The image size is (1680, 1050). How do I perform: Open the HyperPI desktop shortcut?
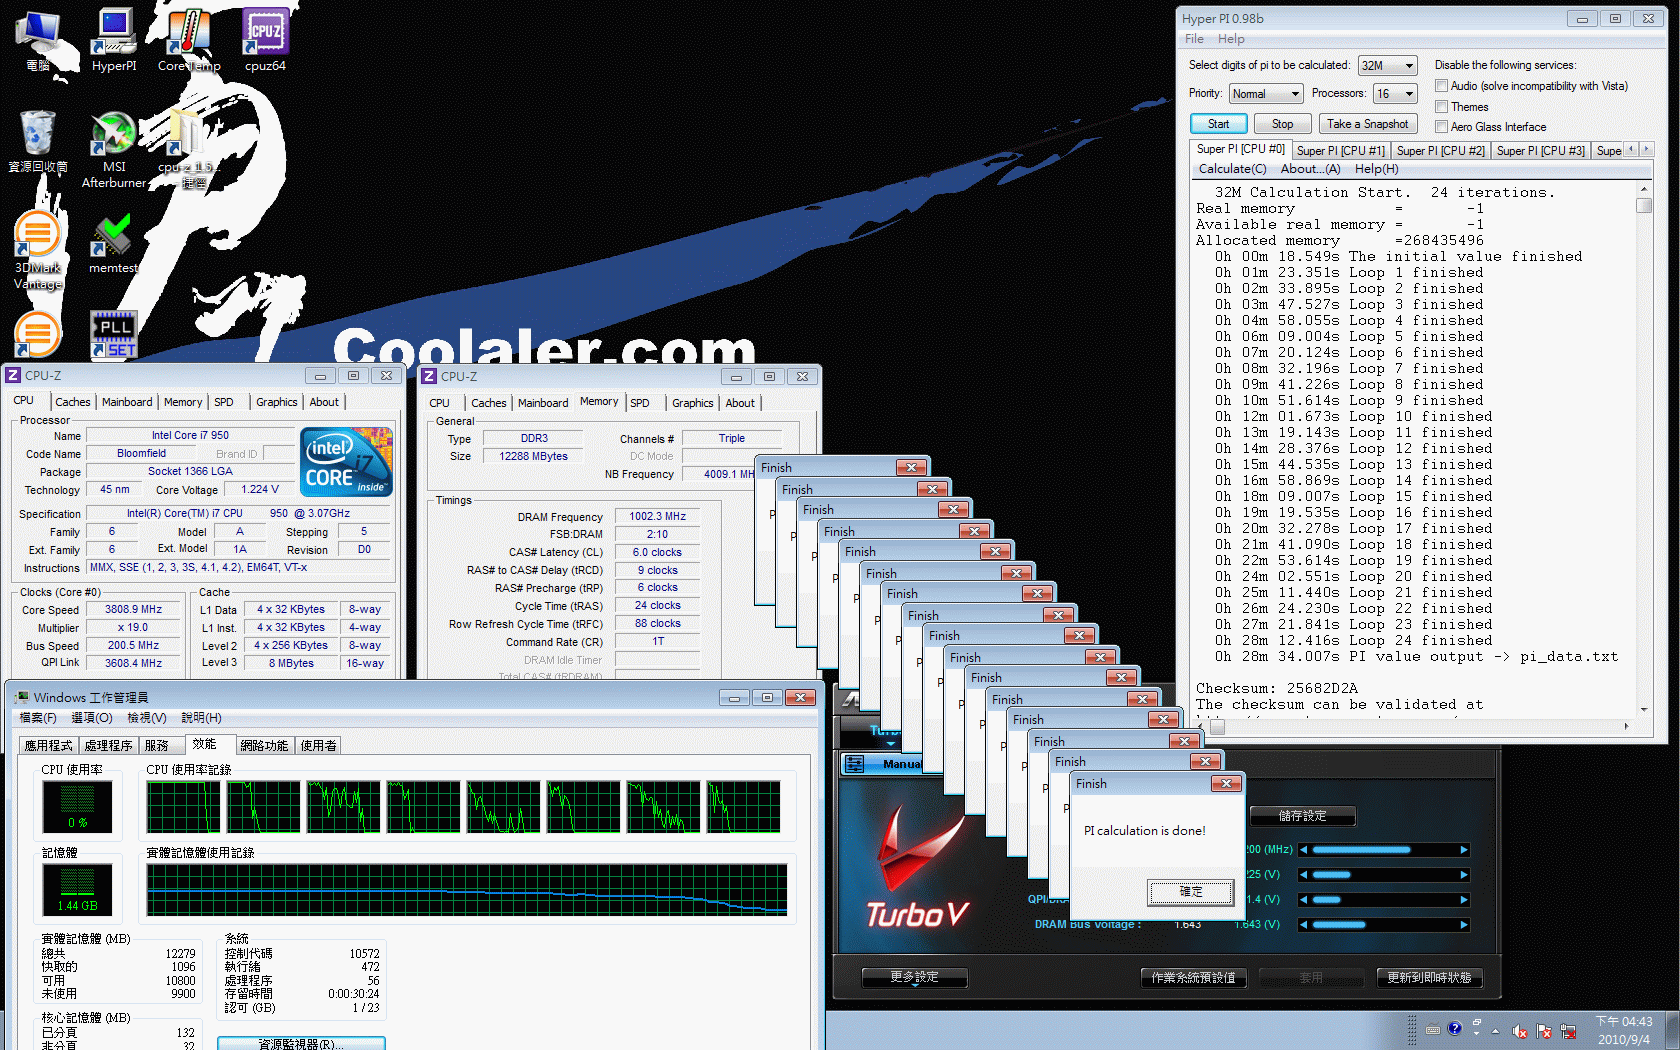(x=114, y=40)
